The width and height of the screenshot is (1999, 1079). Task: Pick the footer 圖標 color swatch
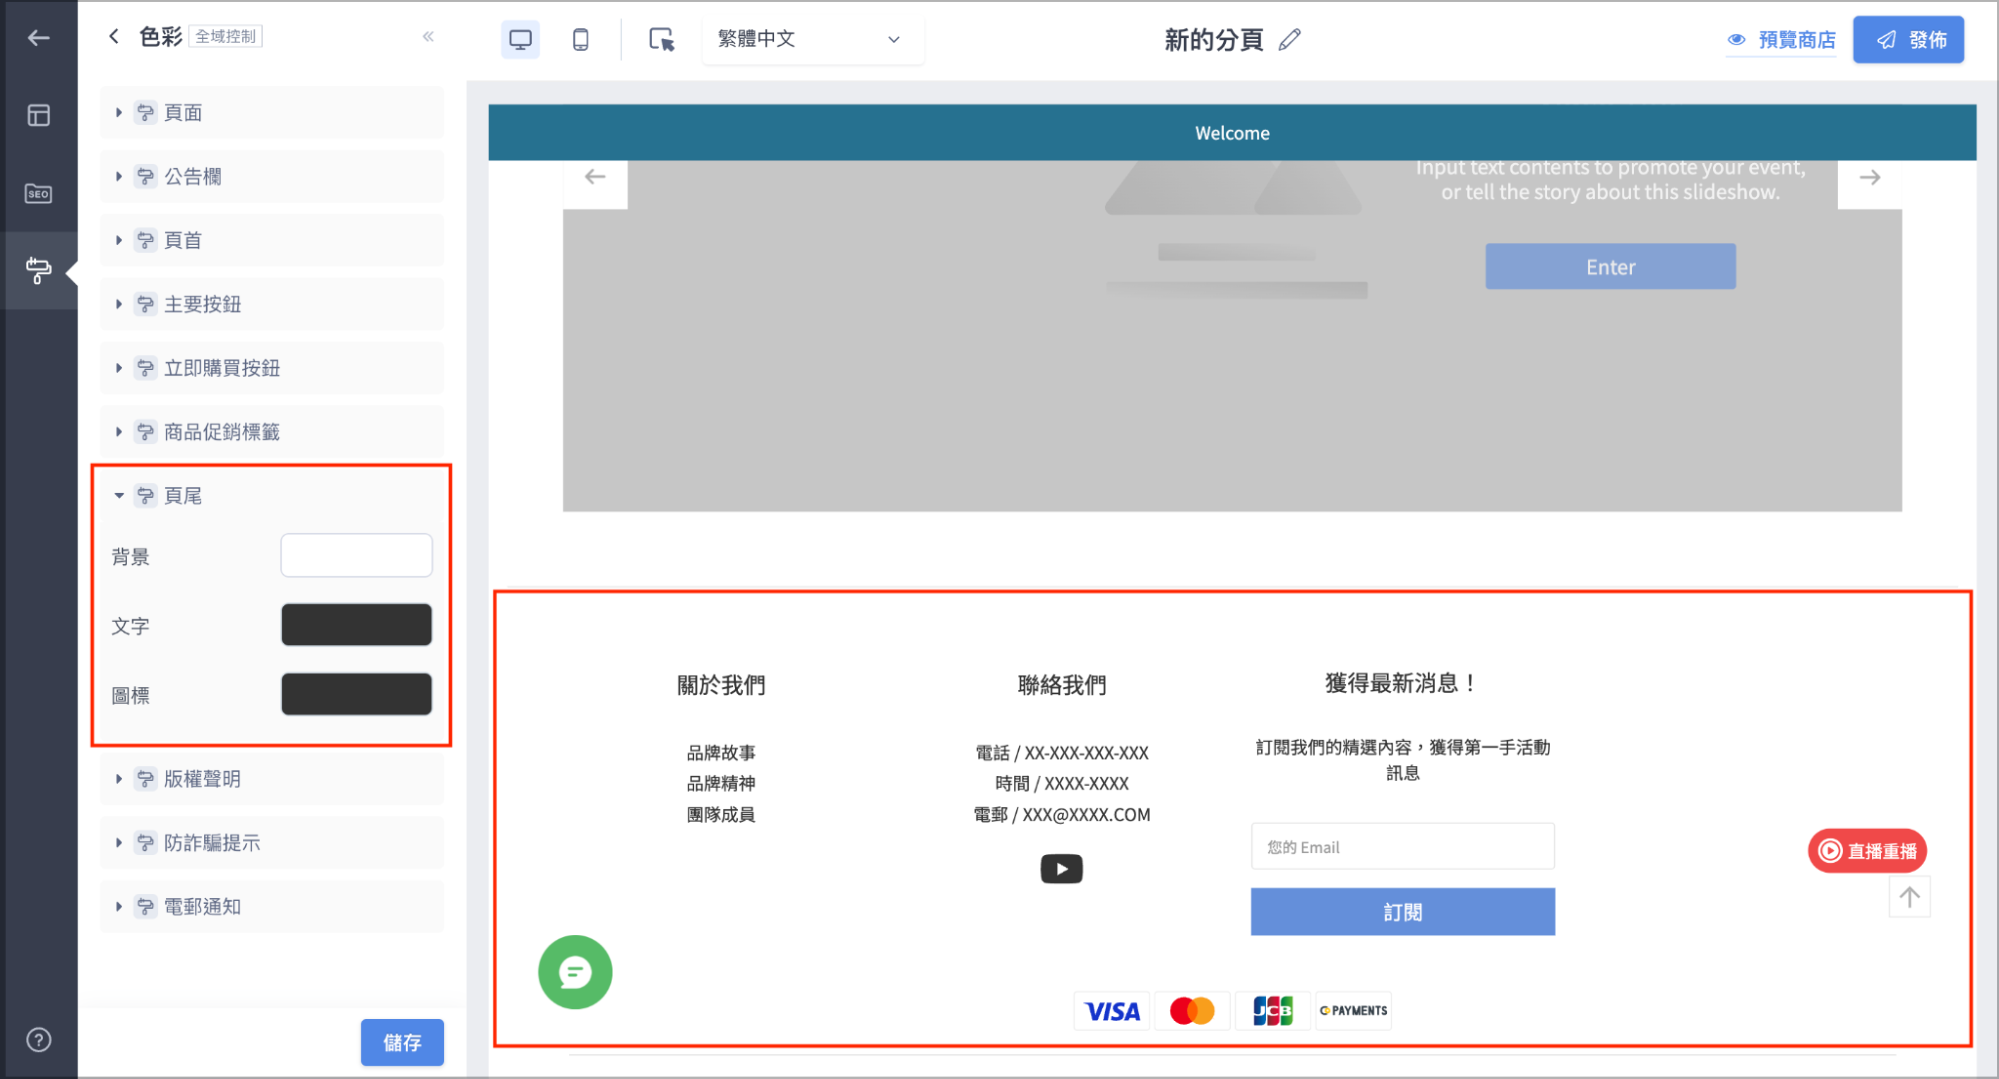pyautogui.click(x=356, y=694)
